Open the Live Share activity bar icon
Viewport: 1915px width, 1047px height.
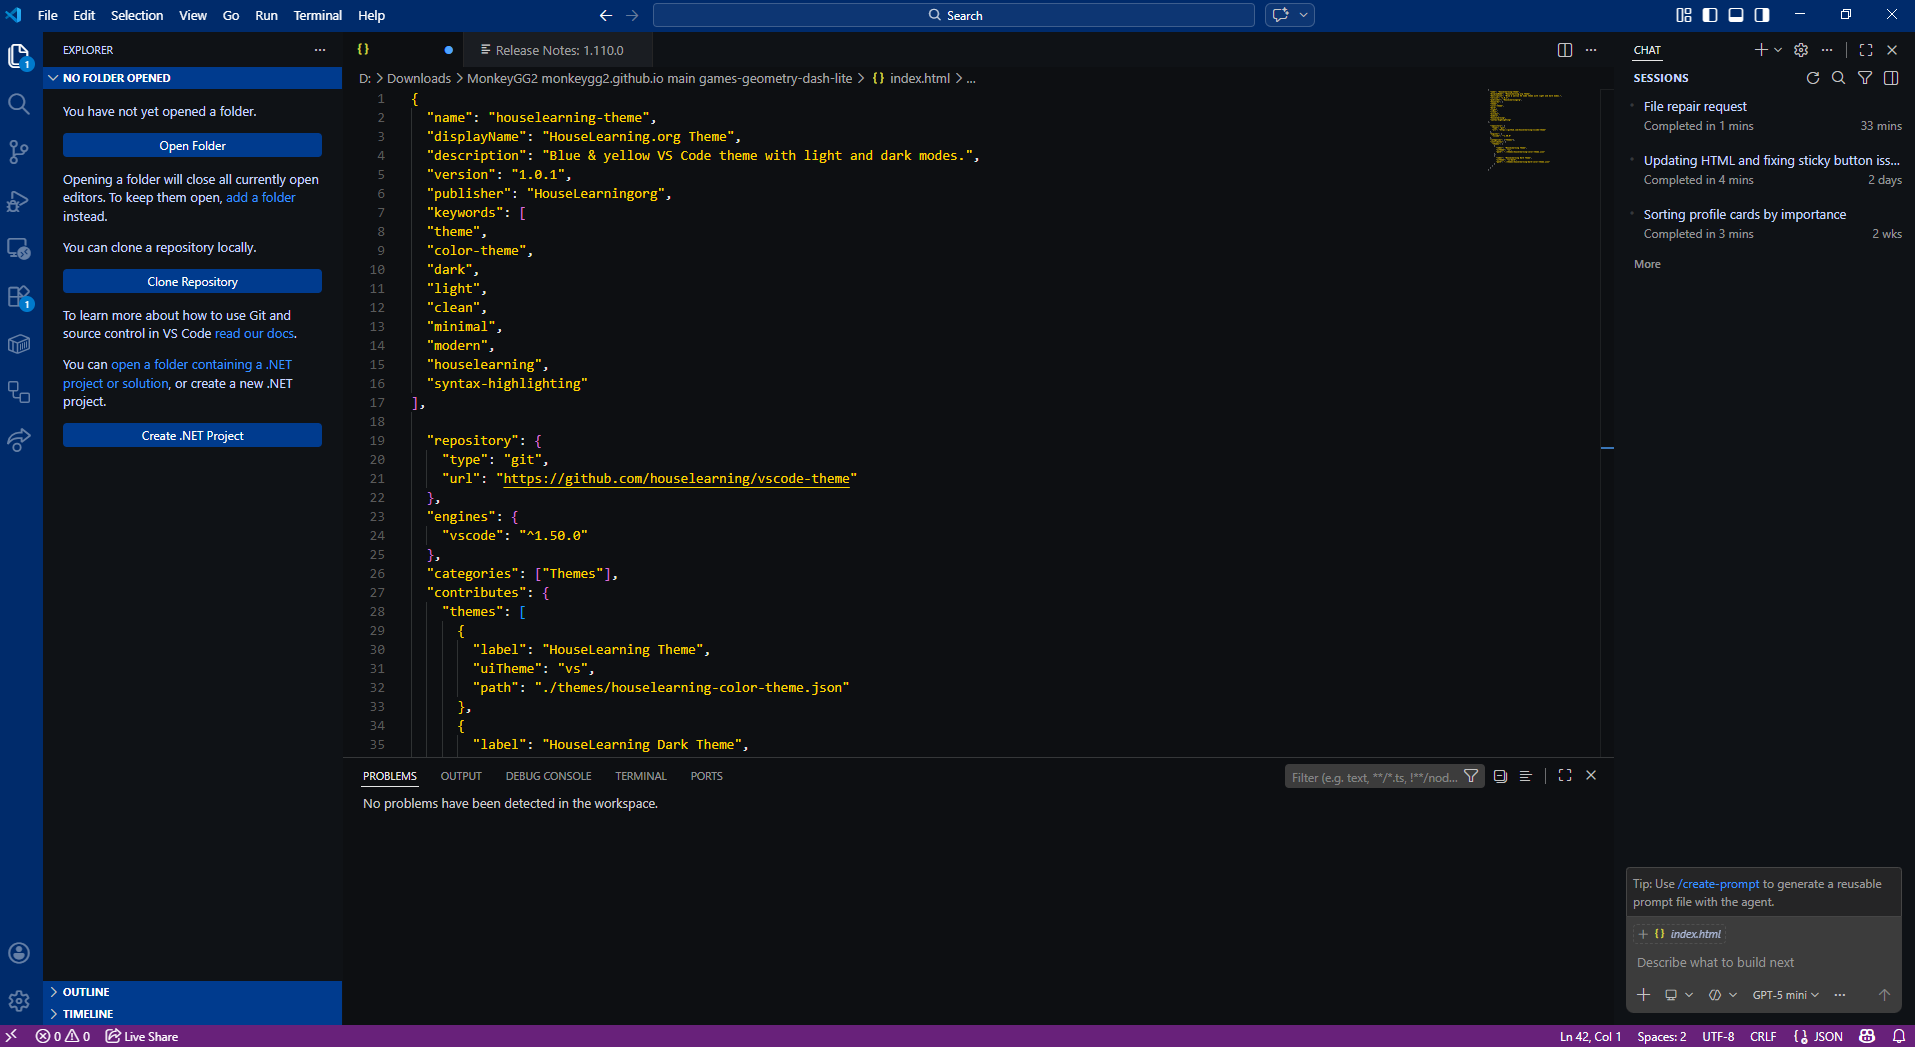tap(19, 440)
